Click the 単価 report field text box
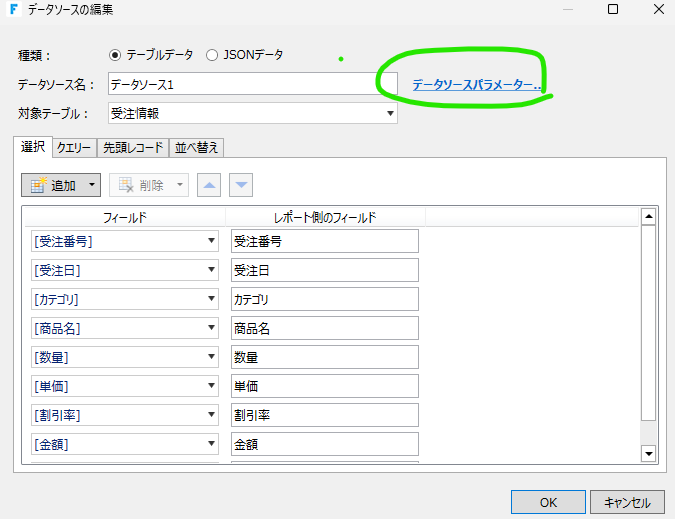Image resolution: width=675 pixels, height=519 pixels. click(x=324, y=386)
